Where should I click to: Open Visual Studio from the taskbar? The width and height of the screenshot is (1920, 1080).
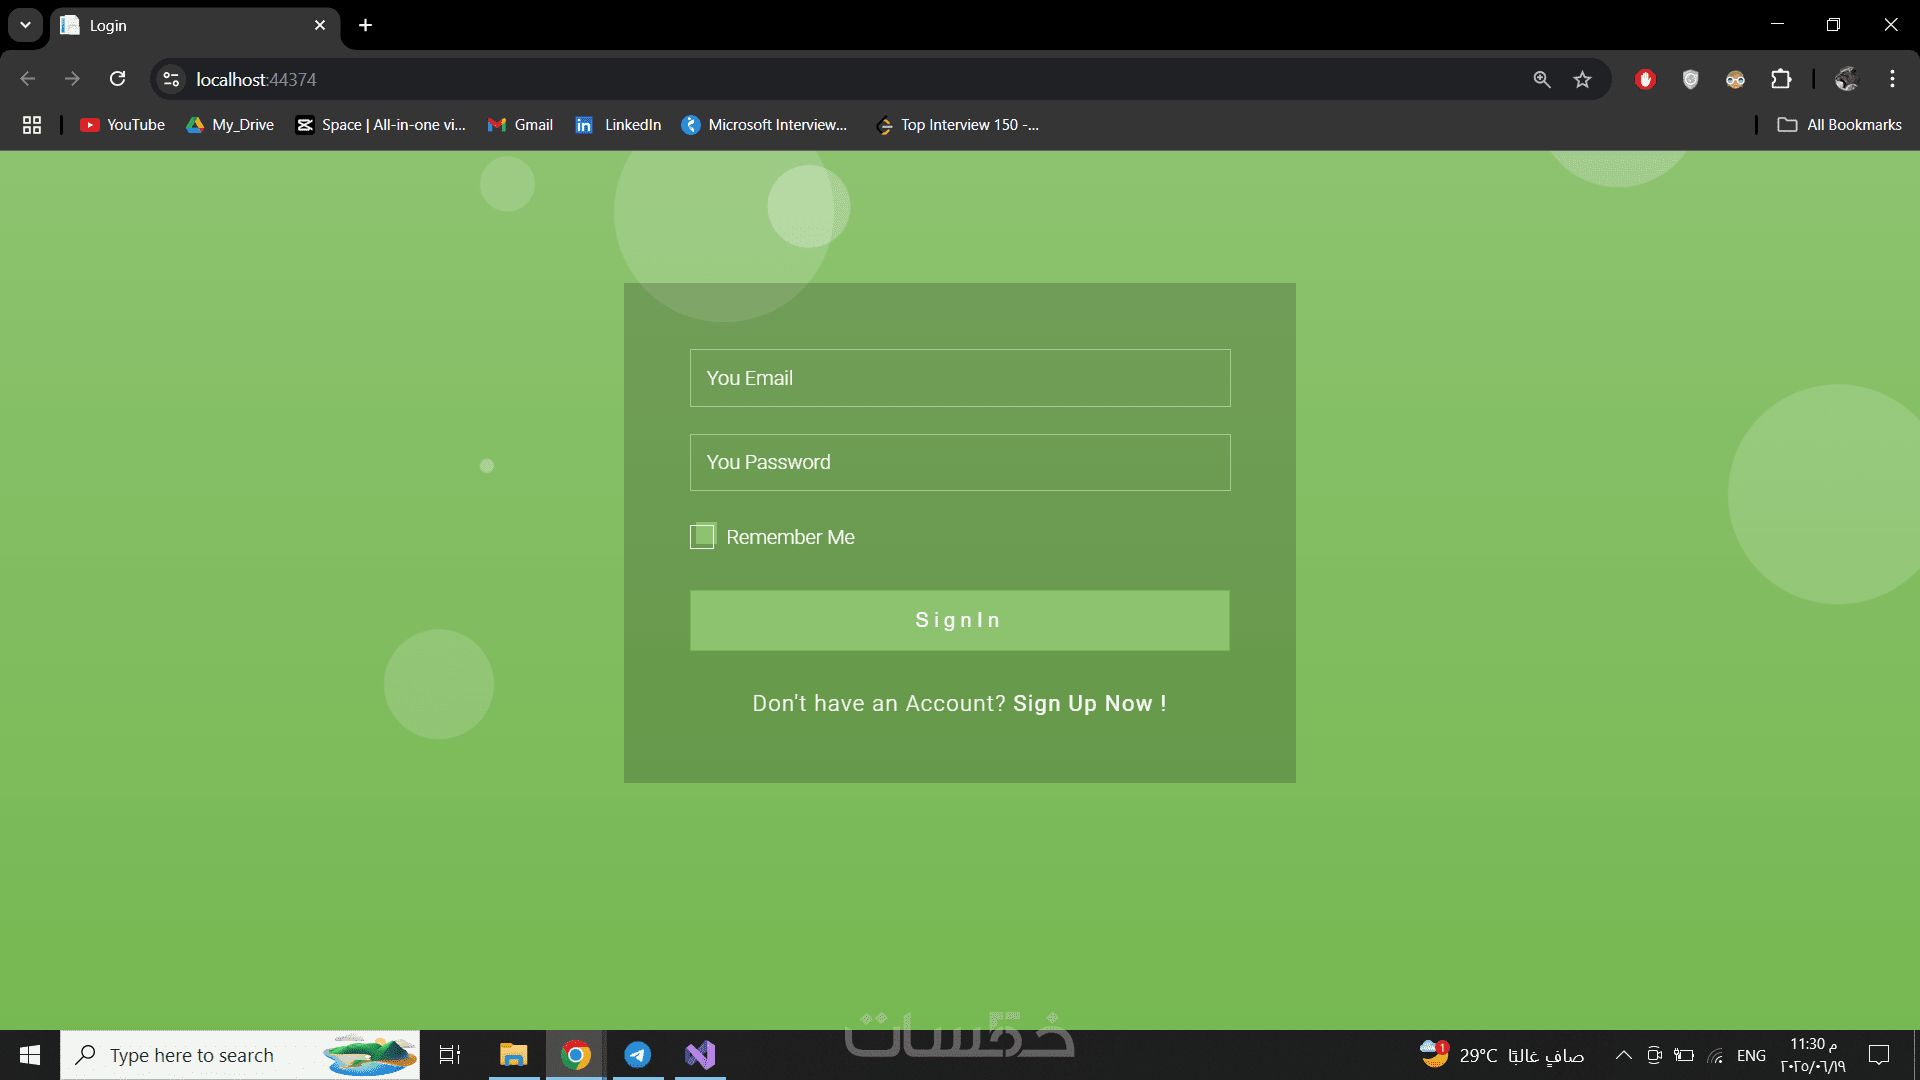pos(700,1055)
